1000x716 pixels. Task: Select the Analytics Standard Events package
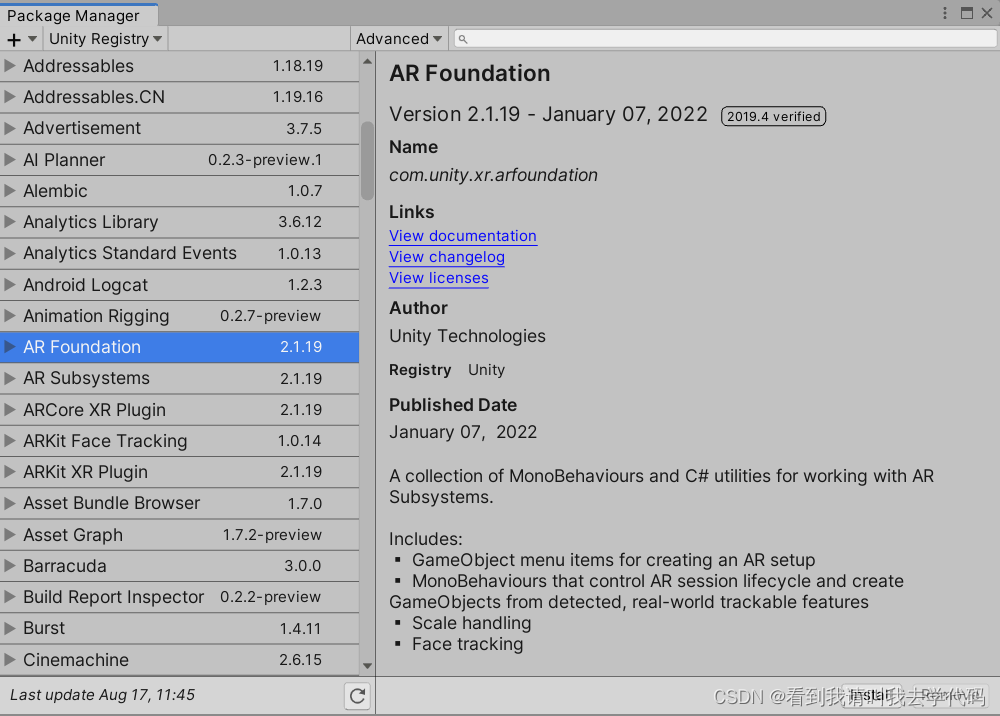tap(179, 253)
